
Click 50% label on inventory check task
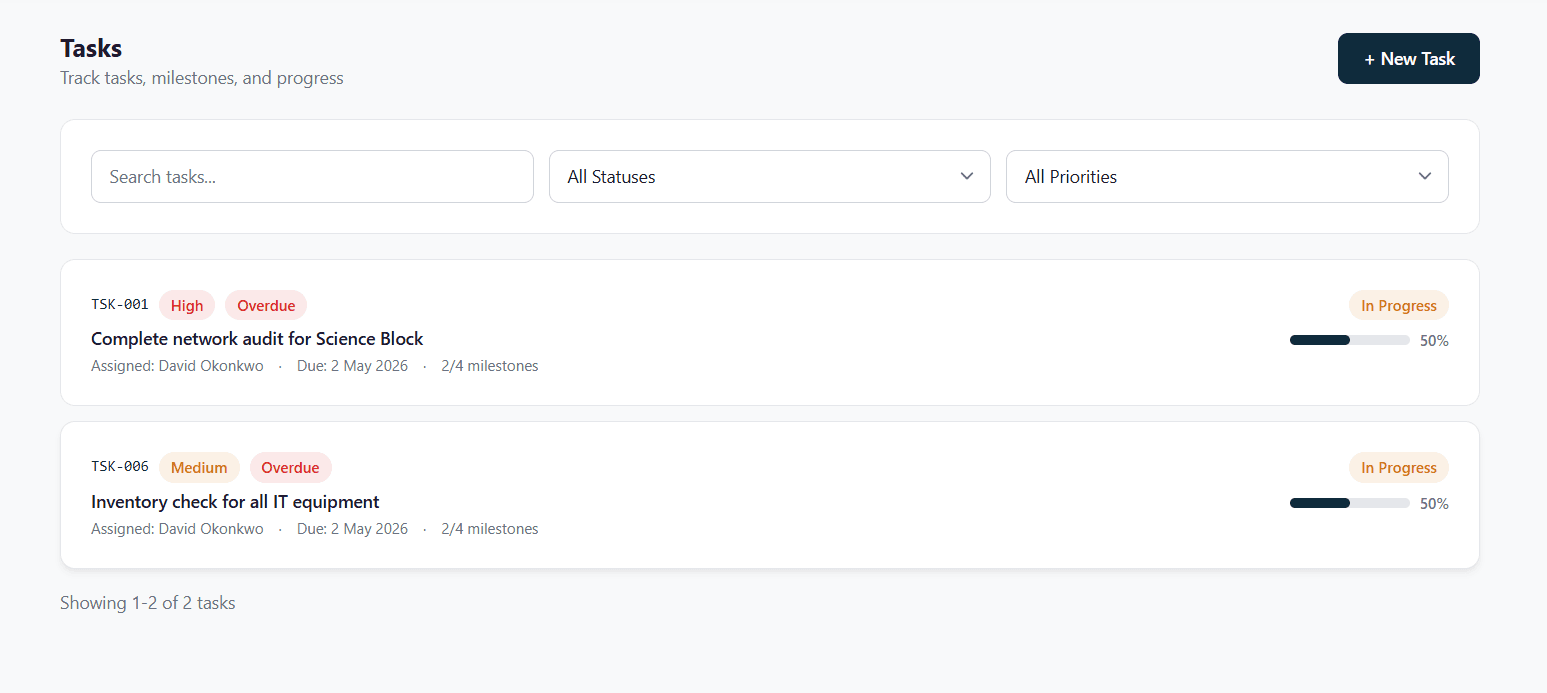1434,504
